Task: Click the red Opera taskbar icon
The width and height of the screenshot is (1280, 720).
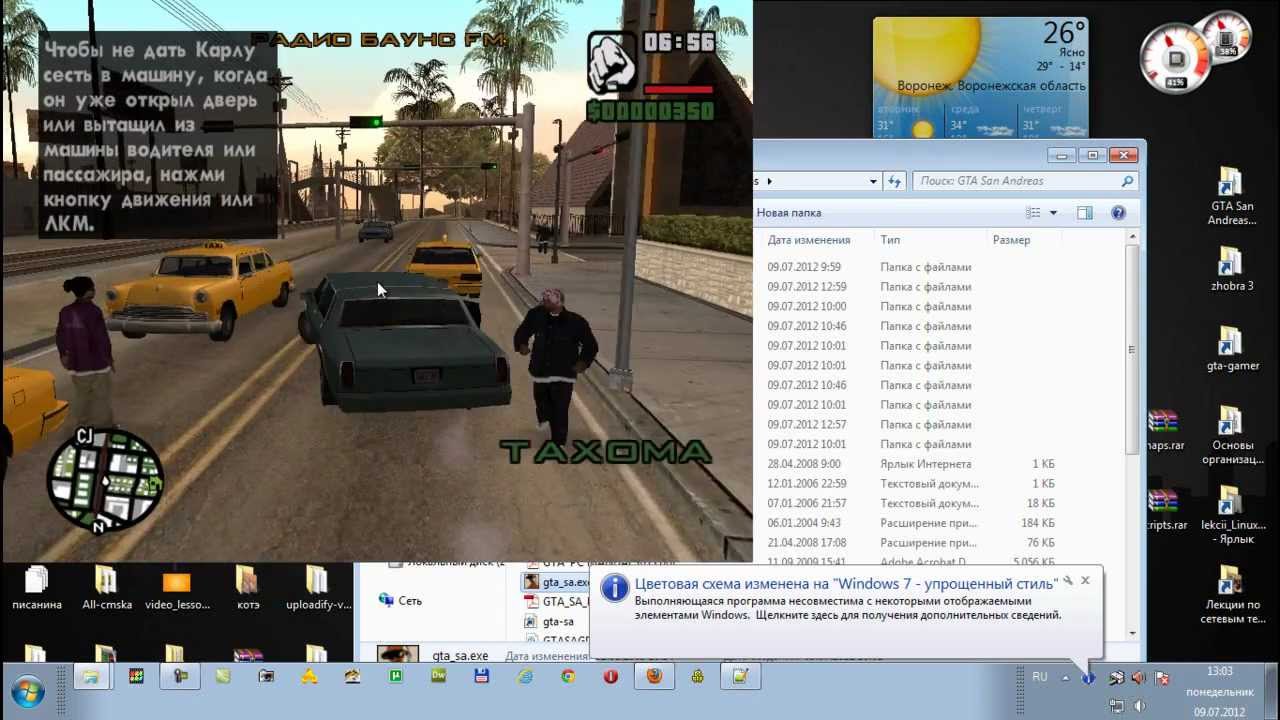Action: coord(611,676)
